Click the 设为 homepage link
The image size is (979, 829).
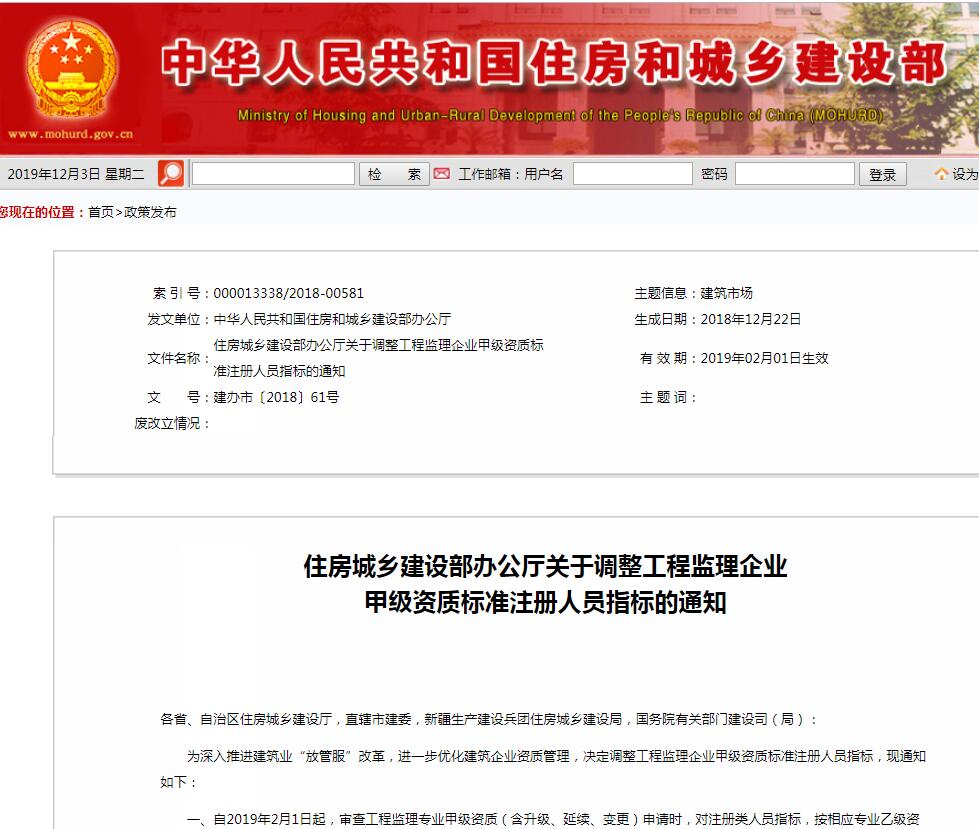tap(965, 174)
